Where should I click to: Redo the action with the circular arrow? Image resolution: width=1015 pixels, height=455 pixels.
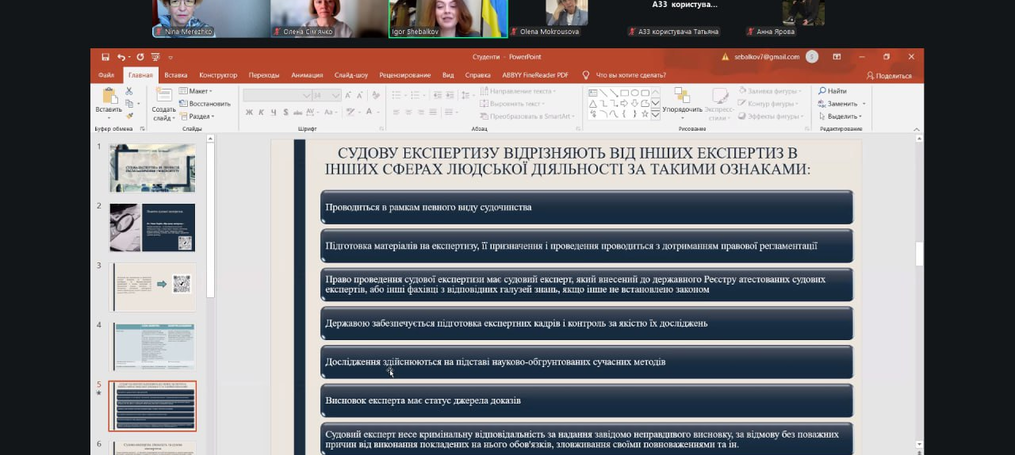[140, 57]
